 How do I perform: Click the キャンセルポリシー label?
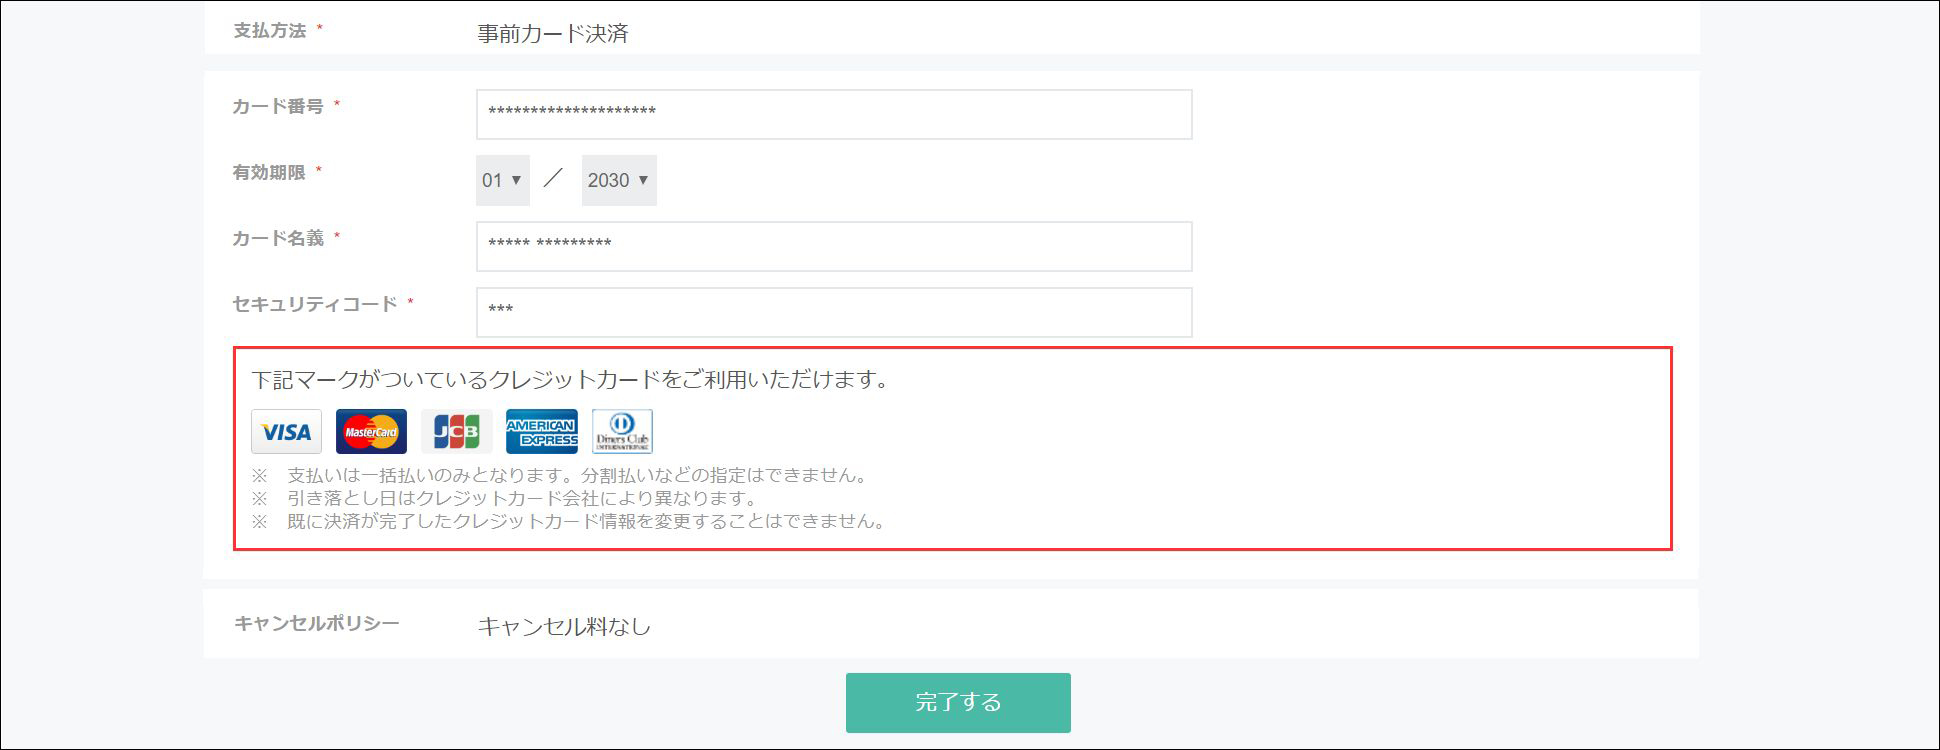[x=316, y=623]
